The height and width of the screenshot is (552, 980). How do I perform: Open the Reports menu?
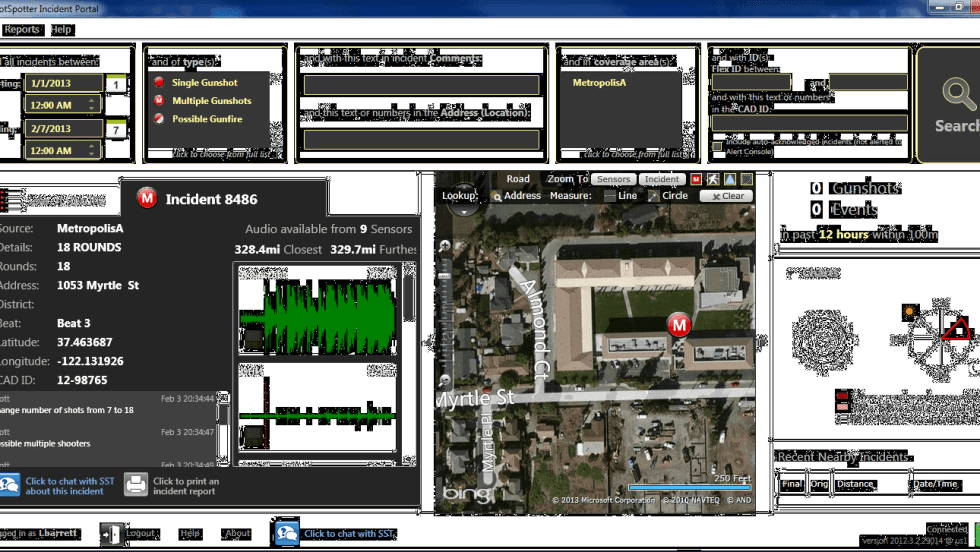click(21, 30)
